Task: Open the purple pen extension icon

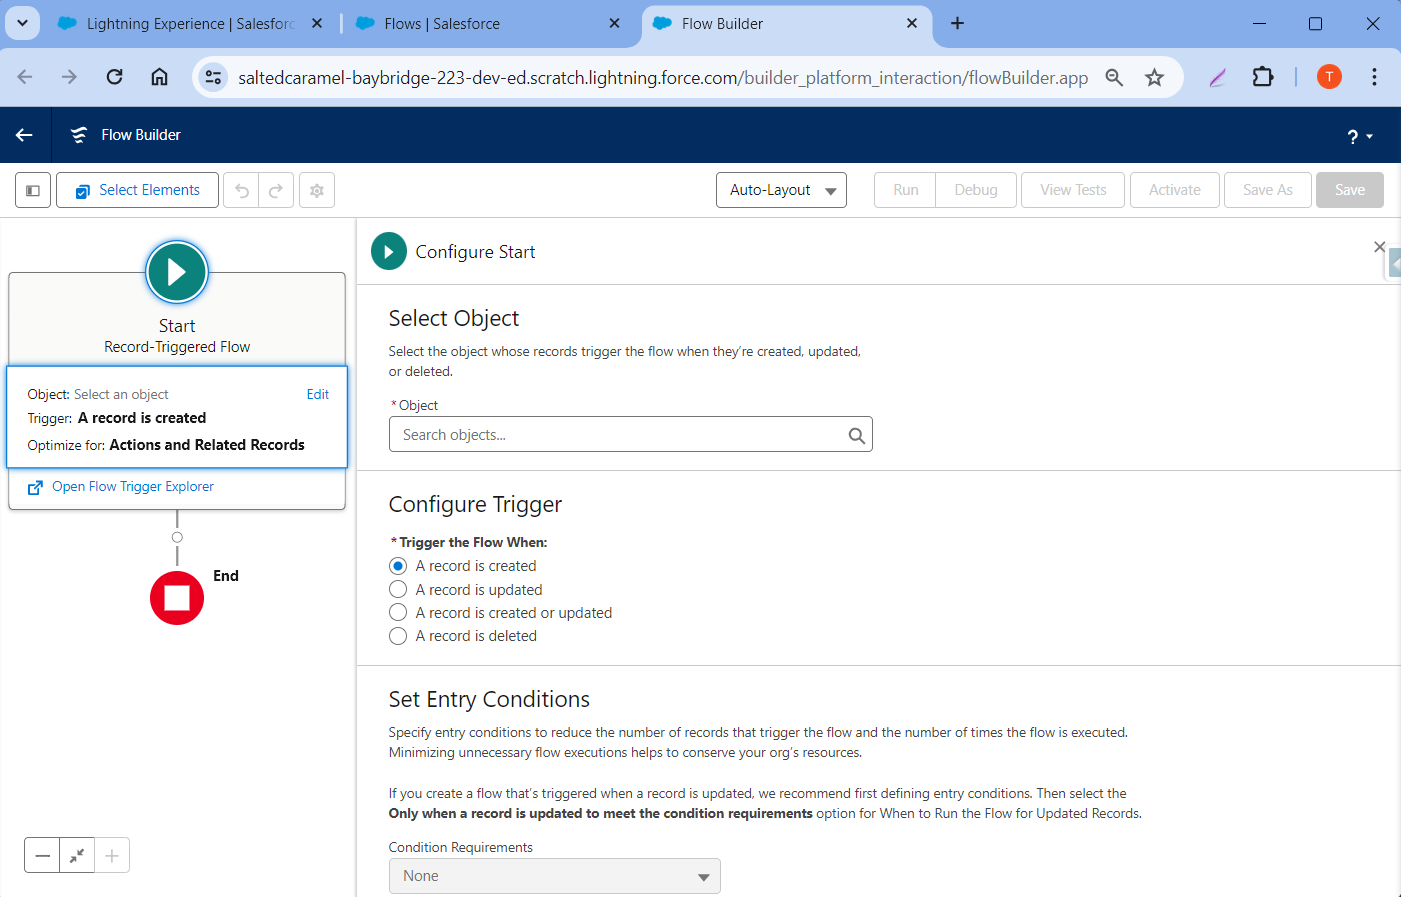Action: pyautogui.click(x=1217, y=77)
